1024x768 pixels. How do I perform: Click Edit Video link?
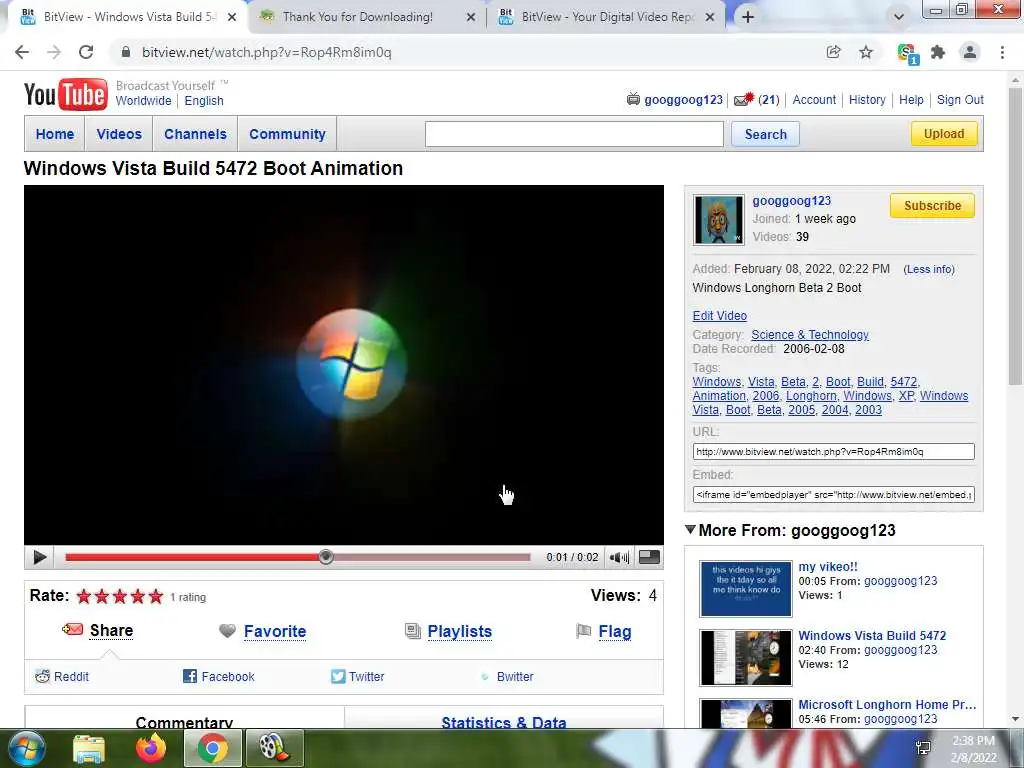[x=720, y=315]
